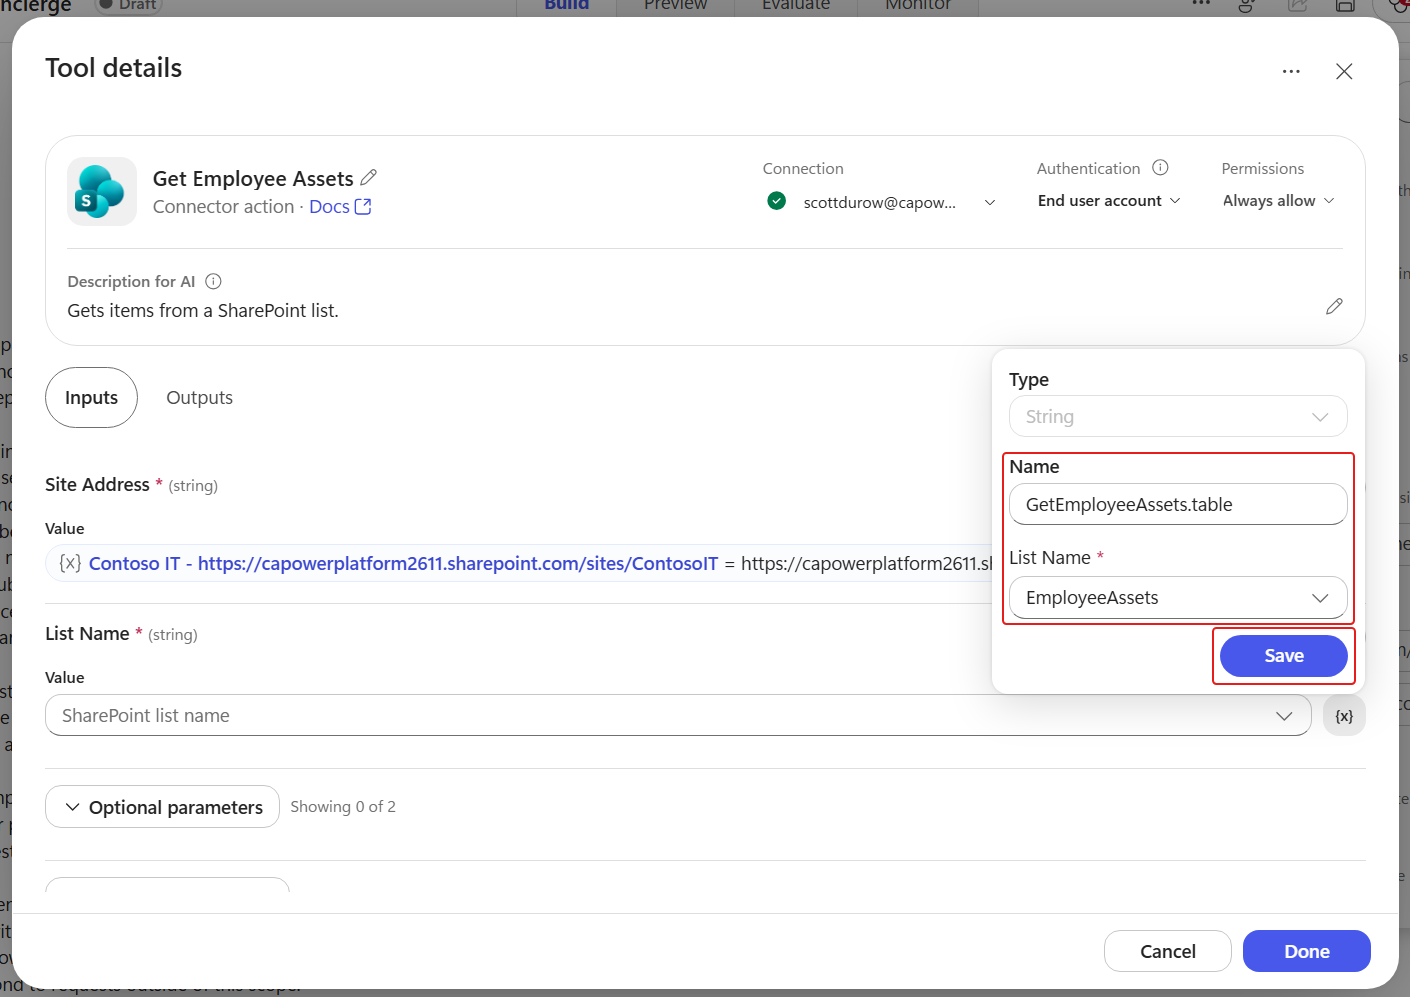Click the pencil icon beside Get Employee Assets
The width and height of the screenshot is (1410, 997).
pos(368,178)
